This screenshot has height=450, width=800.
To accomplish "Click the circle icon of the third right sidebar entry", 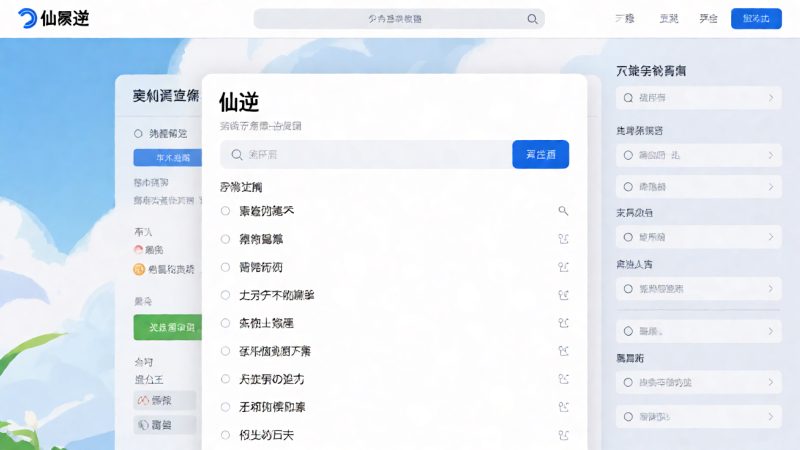I will [x=628, y=187].
